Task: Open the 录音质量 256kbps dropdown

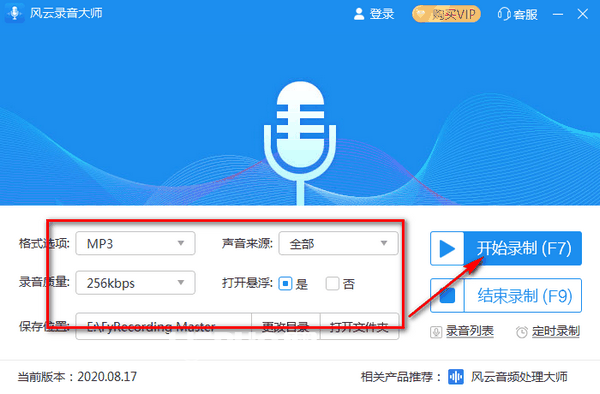Action: coord(135,283)
